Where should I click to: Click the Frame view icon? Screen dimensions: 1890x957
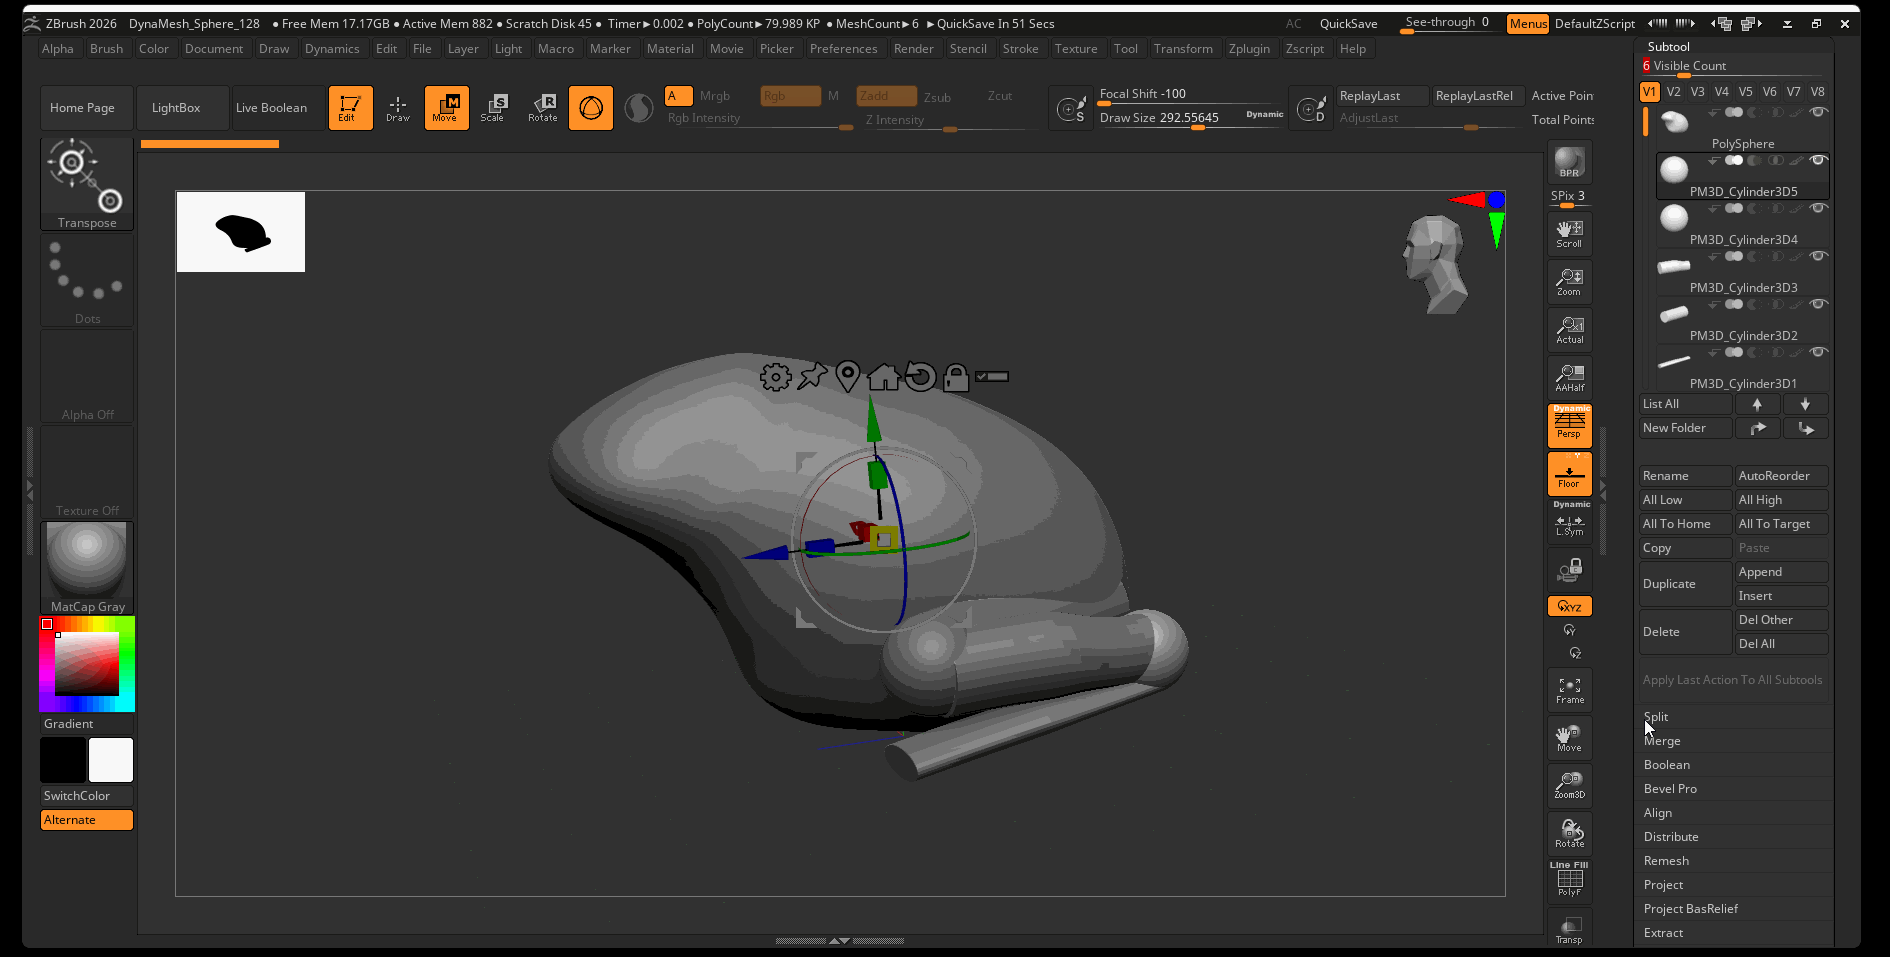[1569, 690]
